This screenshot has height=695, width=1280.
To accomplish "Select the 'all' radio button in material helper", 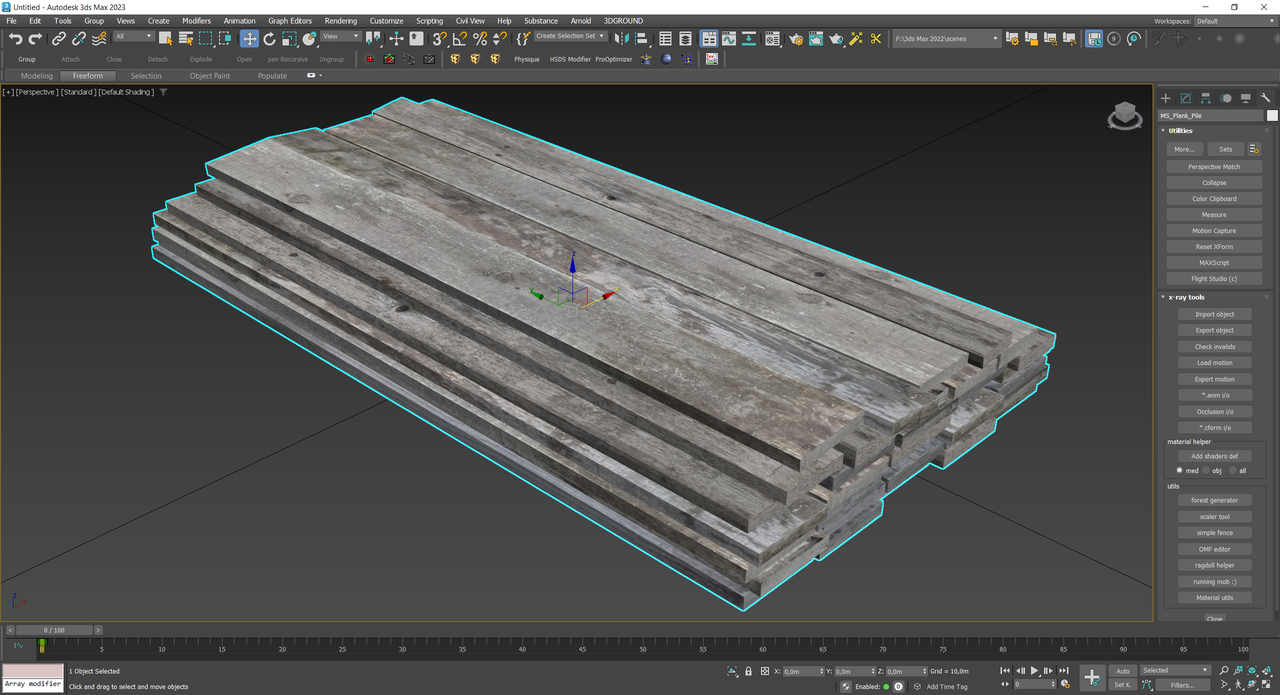I will click(x=1233, y=470).
